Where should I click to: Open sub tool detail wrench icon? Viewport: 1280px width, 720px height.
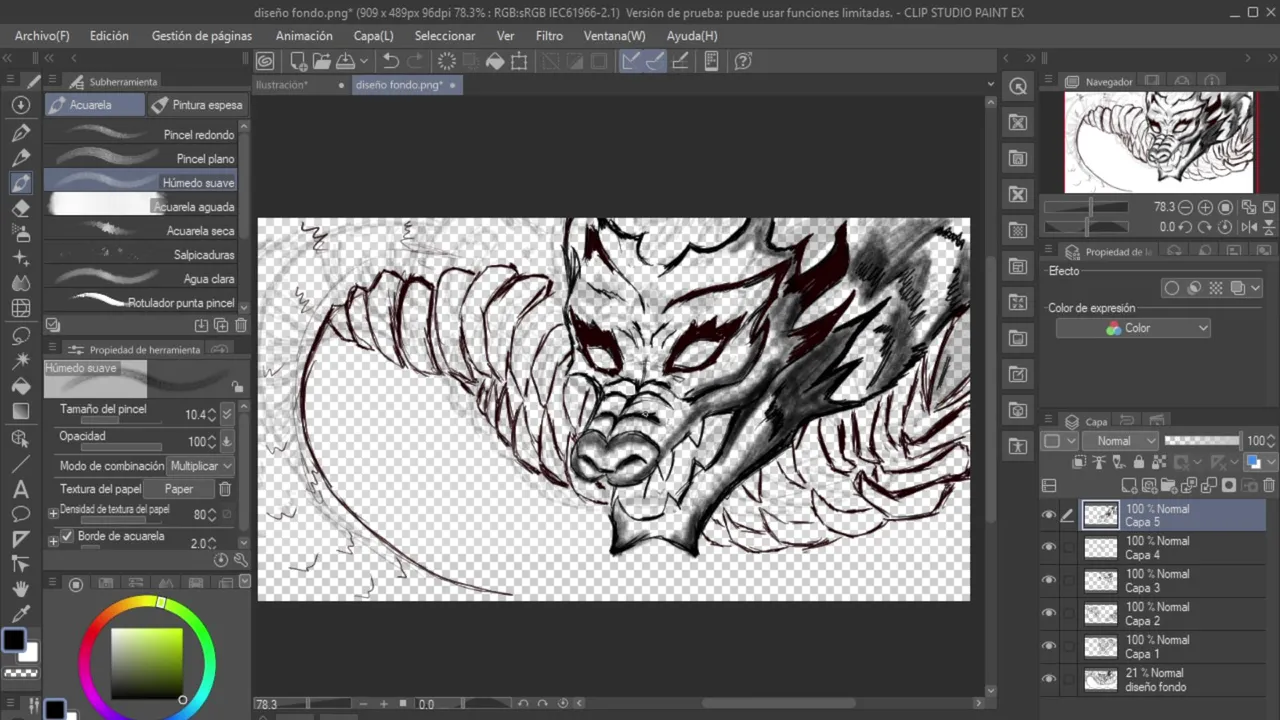(x=240, y=560)
